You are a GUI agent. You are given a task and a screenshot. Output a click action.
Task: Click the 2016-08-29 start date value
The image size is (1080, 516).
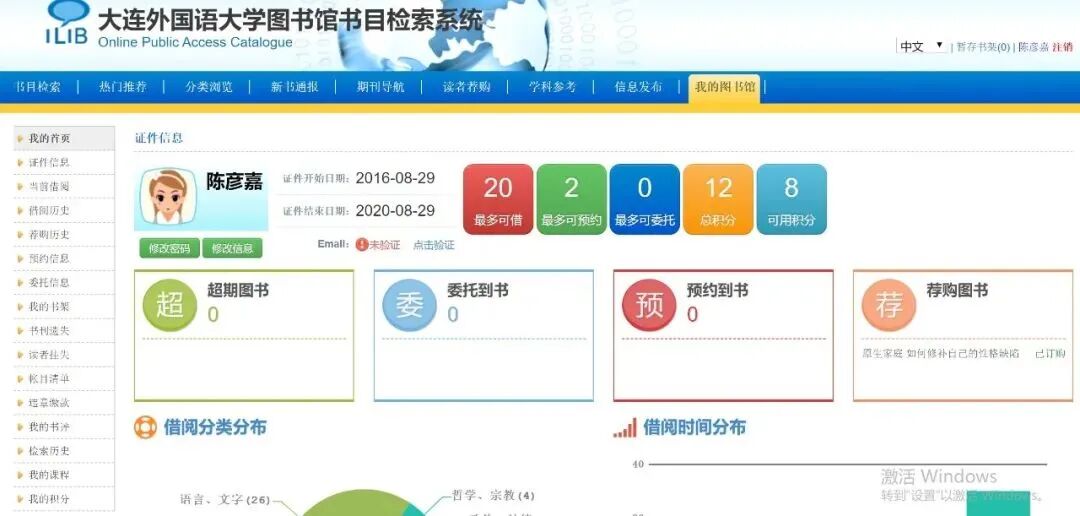click(395, 178)
